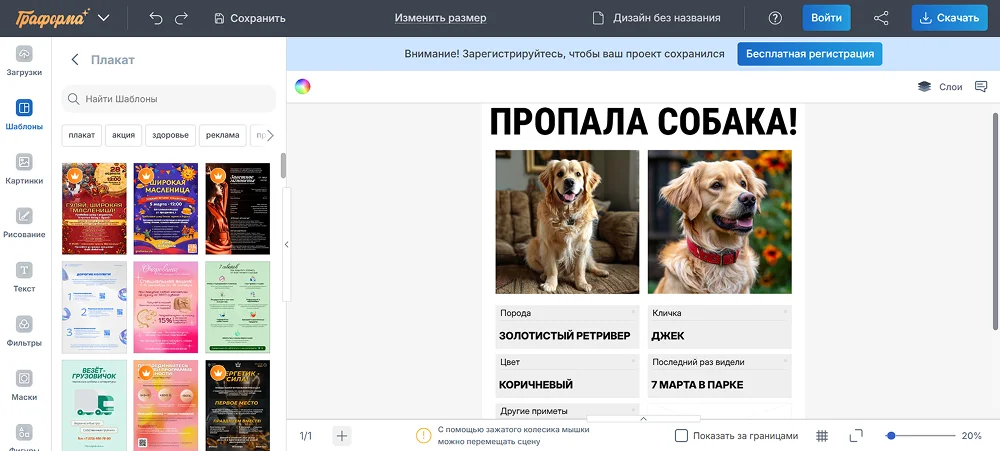
Task: Open the help question mark icon
Action: pos(775,18)
